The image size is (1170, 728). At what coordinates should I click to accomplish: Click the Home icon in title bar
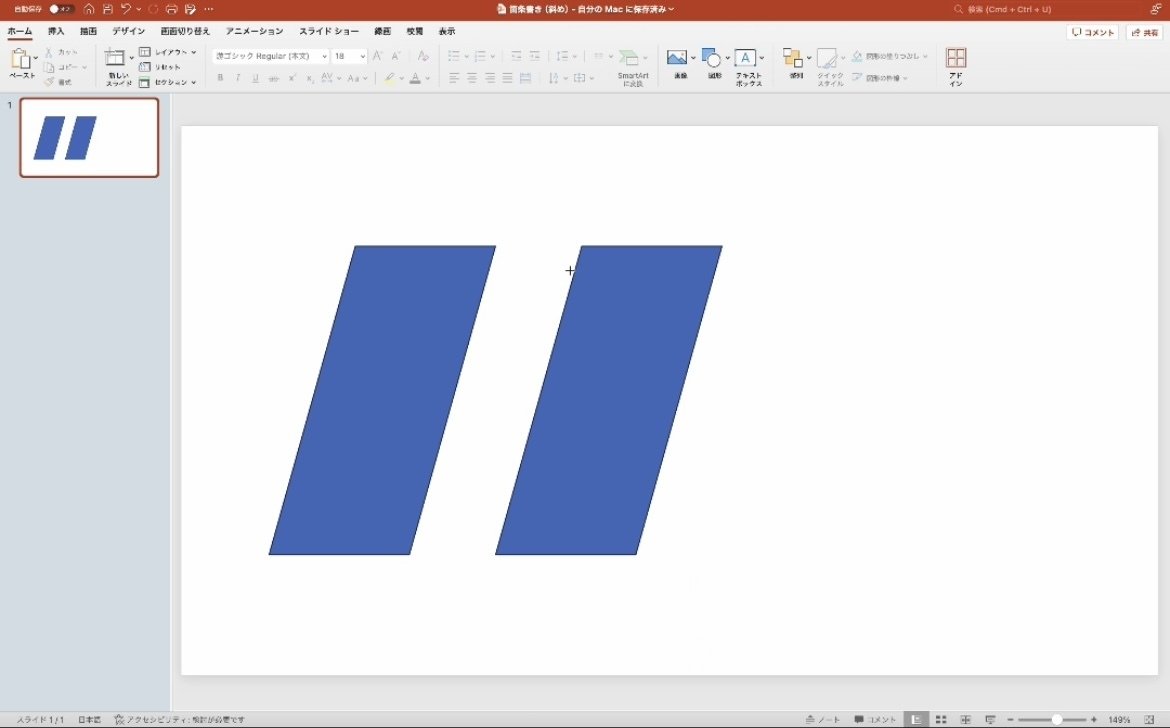89,9
